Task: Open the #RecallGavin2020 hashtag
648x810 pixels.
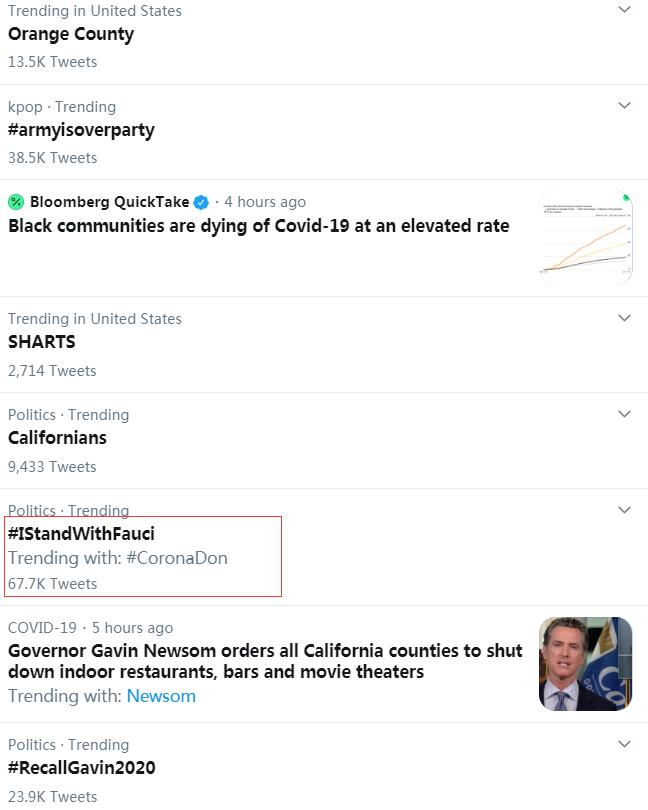Action: click(x=82, y=768)
